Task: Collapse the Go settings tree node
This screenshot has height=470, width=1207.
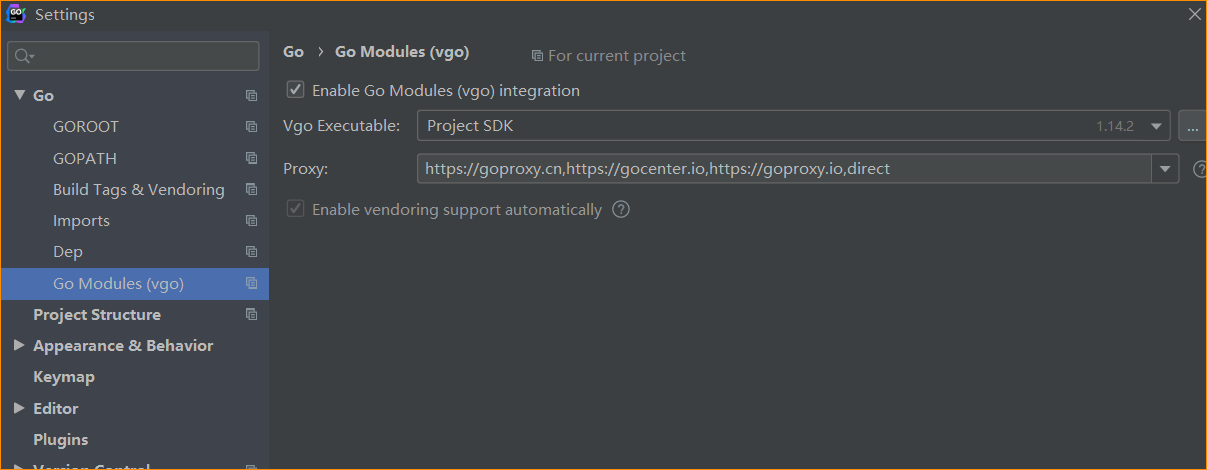Action: tap(19, 95)
